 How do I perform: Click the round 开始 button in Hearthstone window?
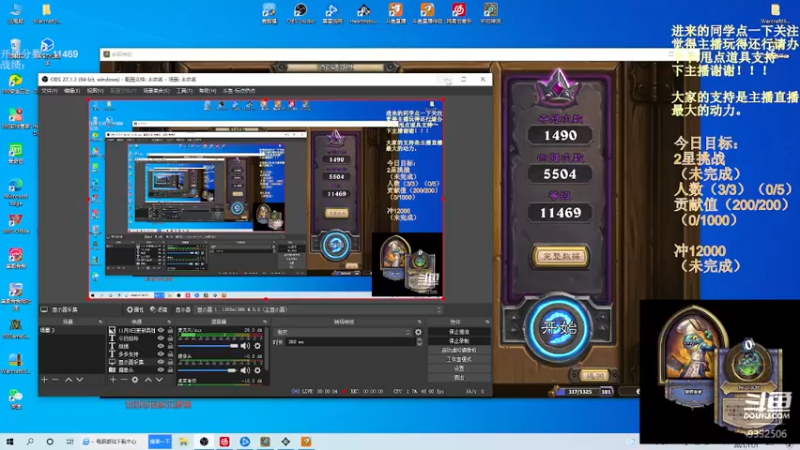(x=559, y=328)
